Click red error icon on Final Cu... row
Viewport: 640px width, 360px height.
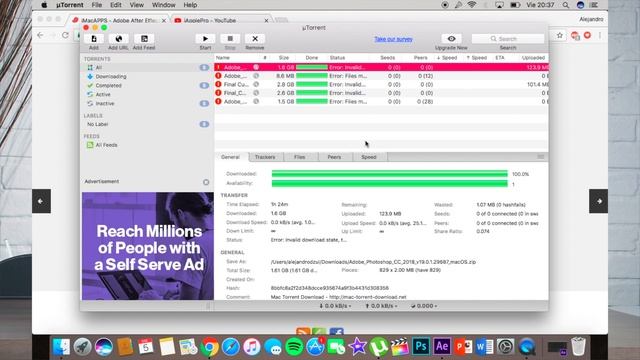(x=218, y=84)
